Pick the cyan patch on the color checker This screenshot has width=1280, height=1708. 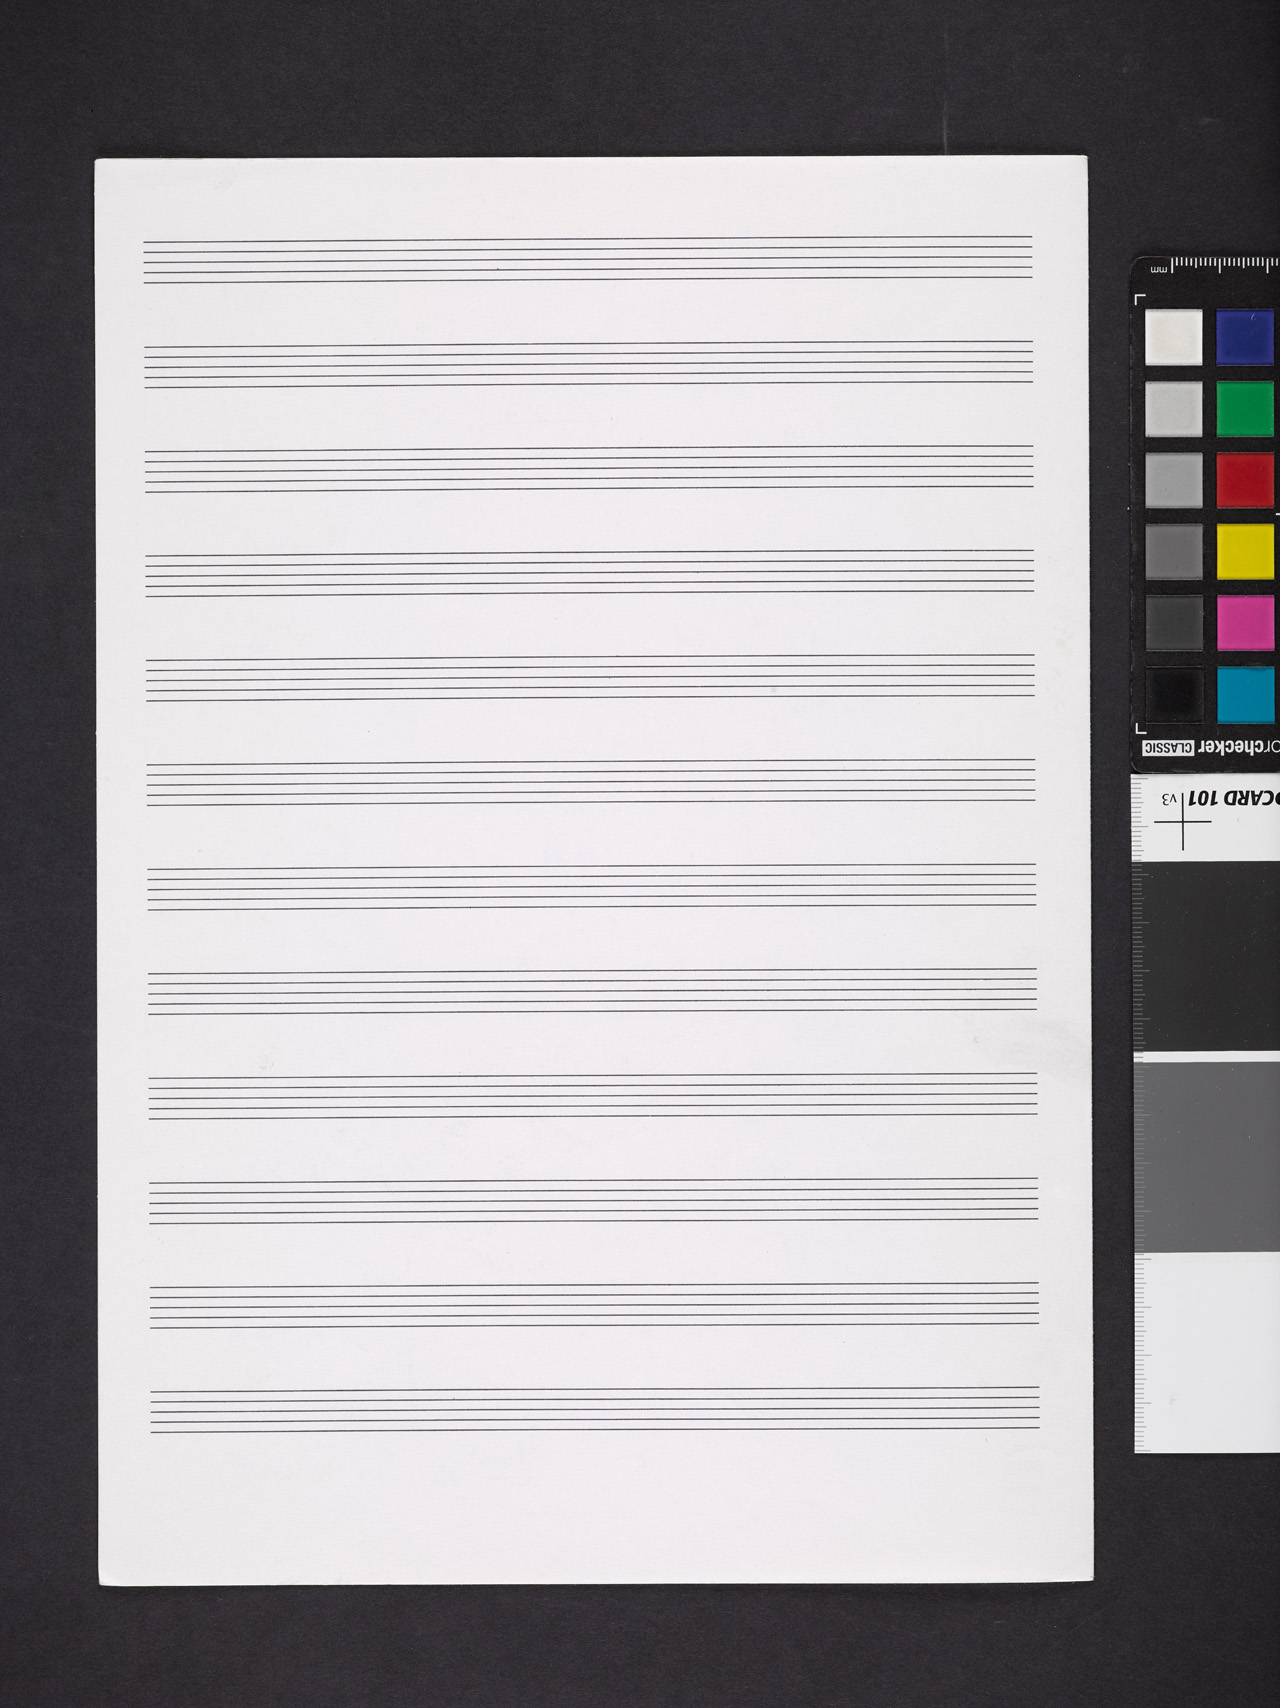pyautogui.click(x=1245, y=694)
